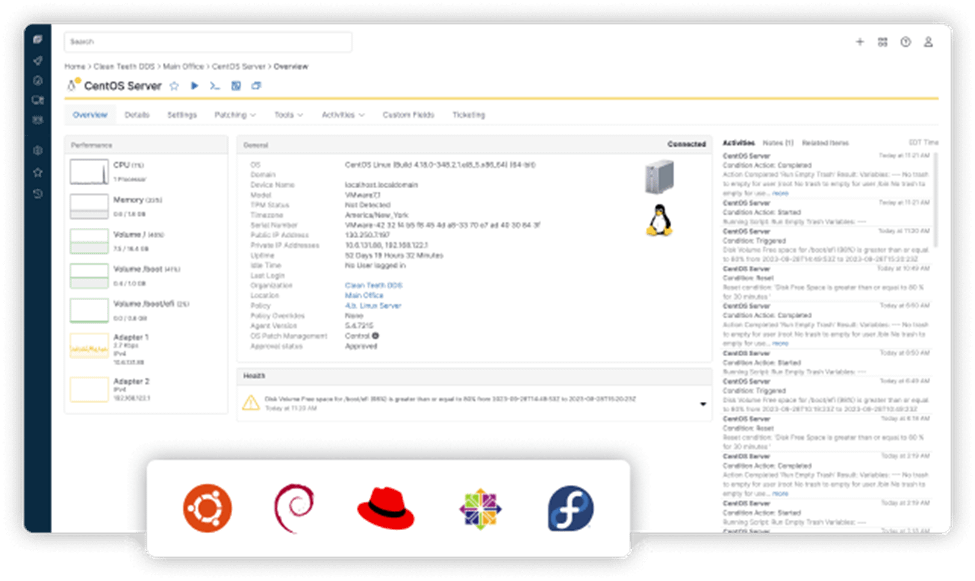Expand the Health alert dropdown arrow
Image resolution: width=975 pixels, height=581 pixels.
703,404
